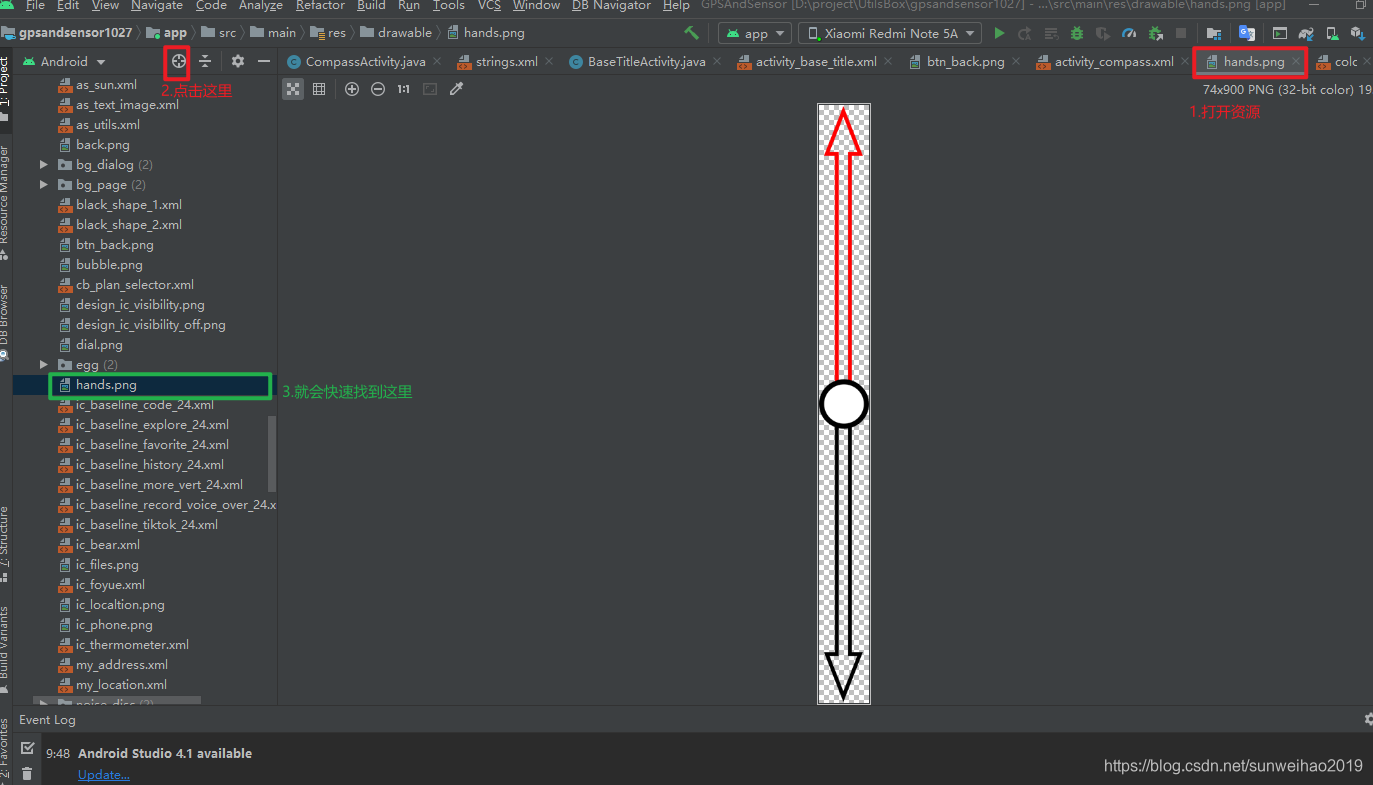Click the Translate plugin icon
Viewport: 1373px width, 785px height.
click(1247, 33)
